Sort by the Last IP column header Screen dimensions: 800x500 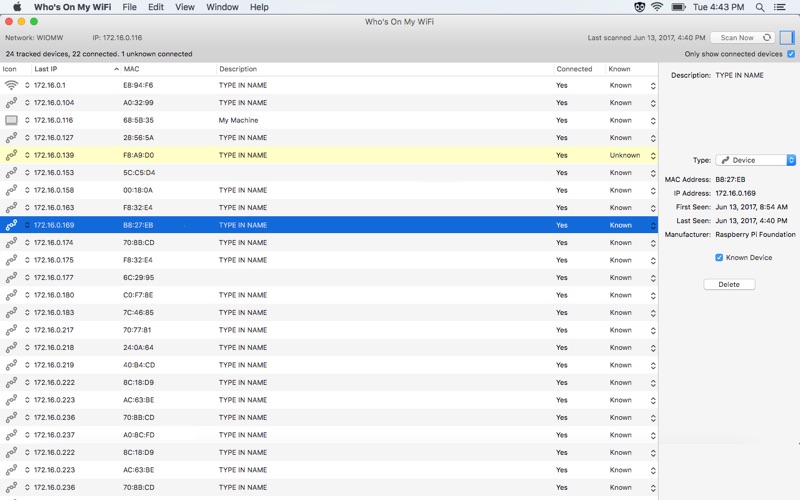coord(77,69)
